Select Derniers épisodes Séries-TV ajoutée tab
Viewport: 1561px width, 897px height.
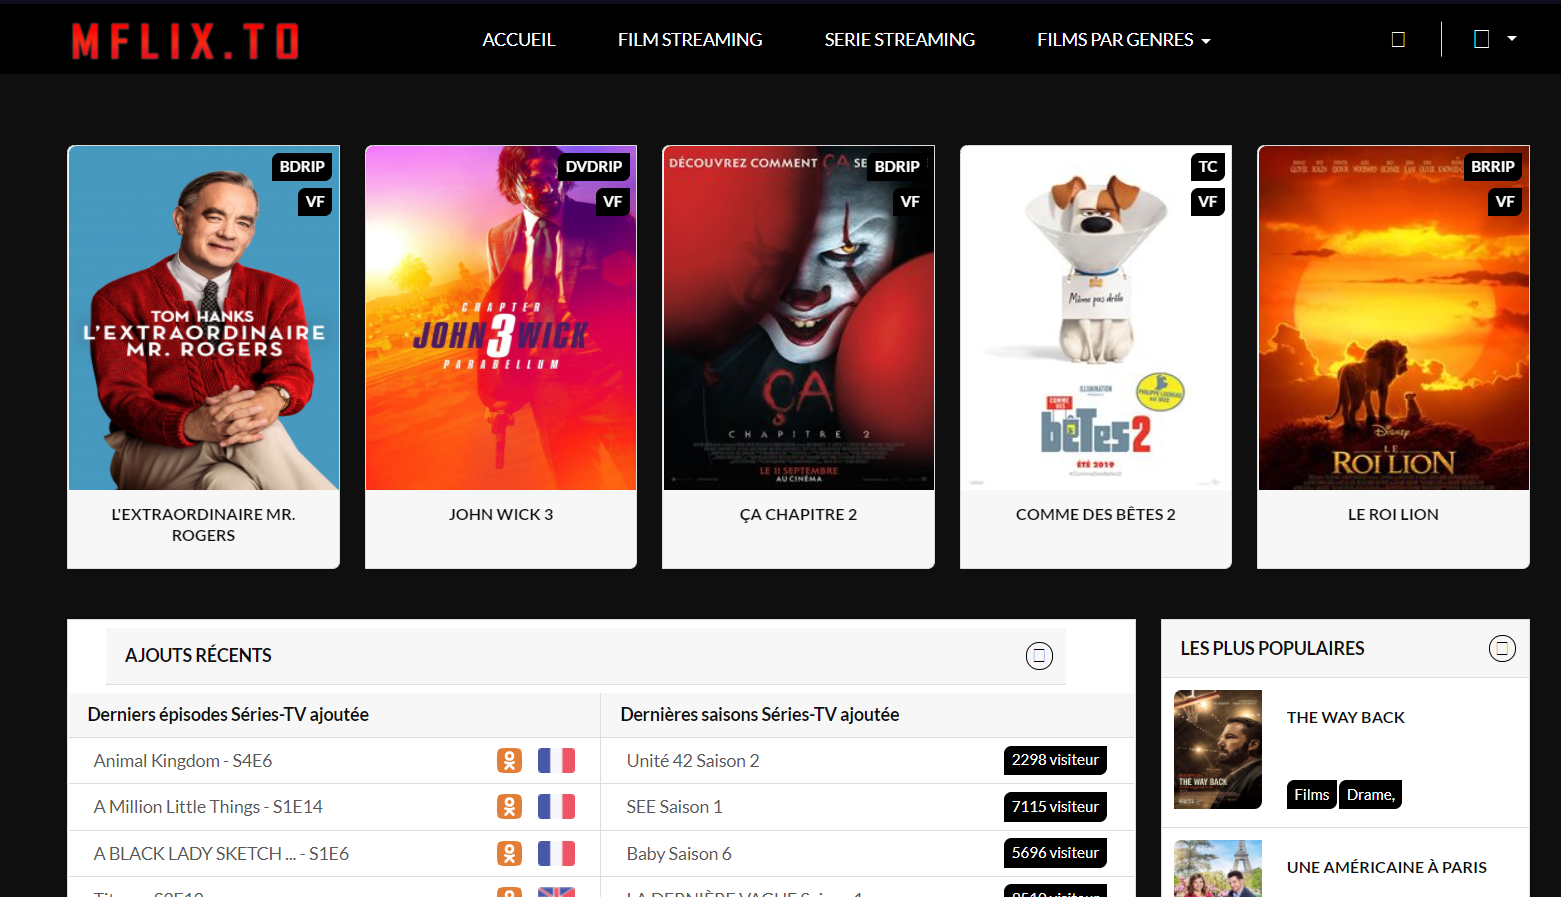[228, 714]
